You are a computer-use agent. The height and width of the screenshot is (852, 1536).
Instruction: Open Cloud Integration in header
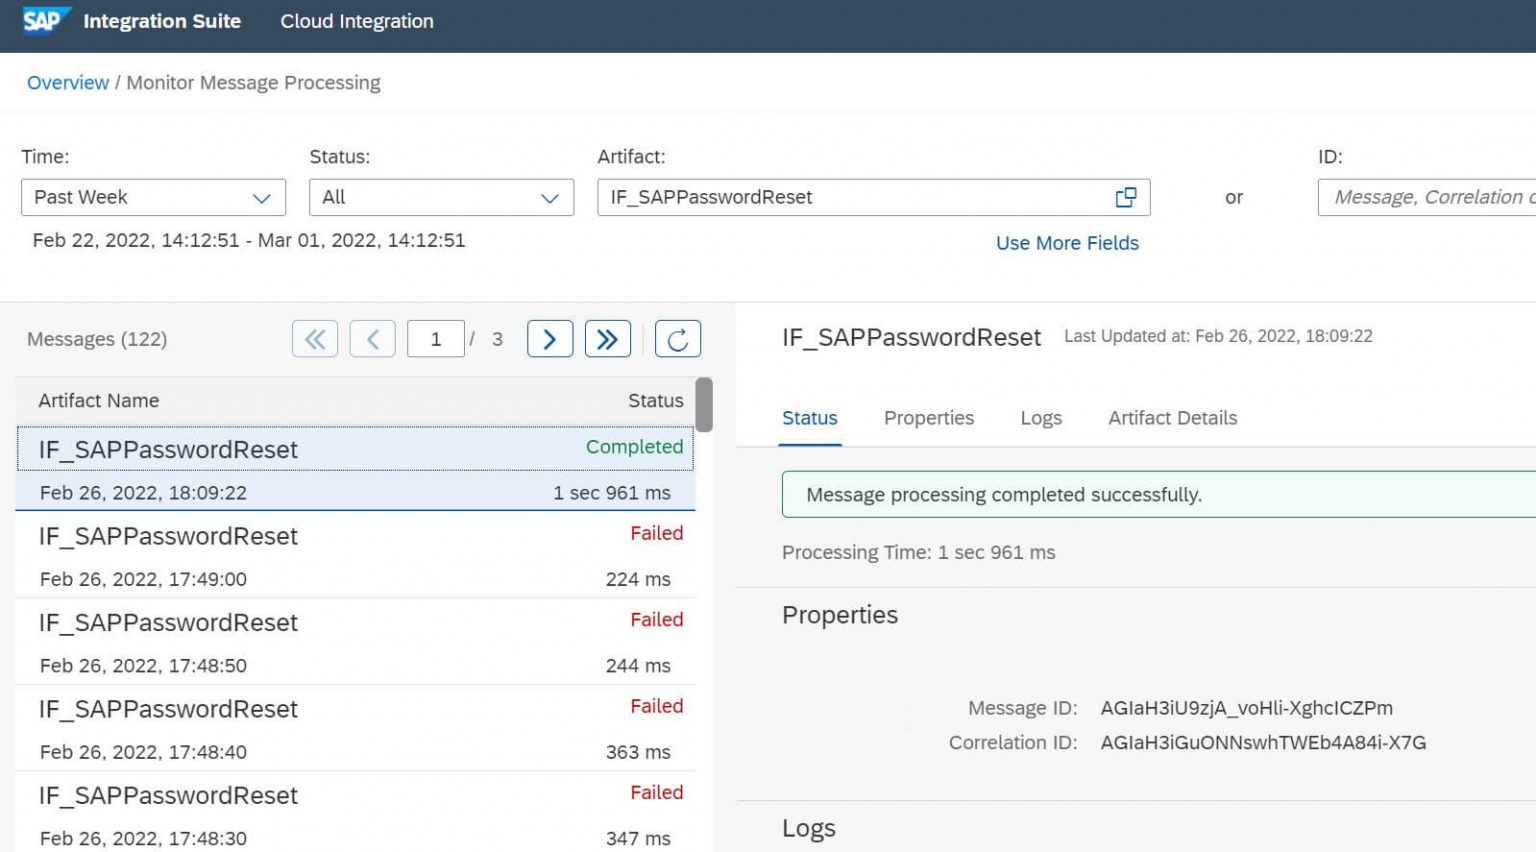coord(357,21)
